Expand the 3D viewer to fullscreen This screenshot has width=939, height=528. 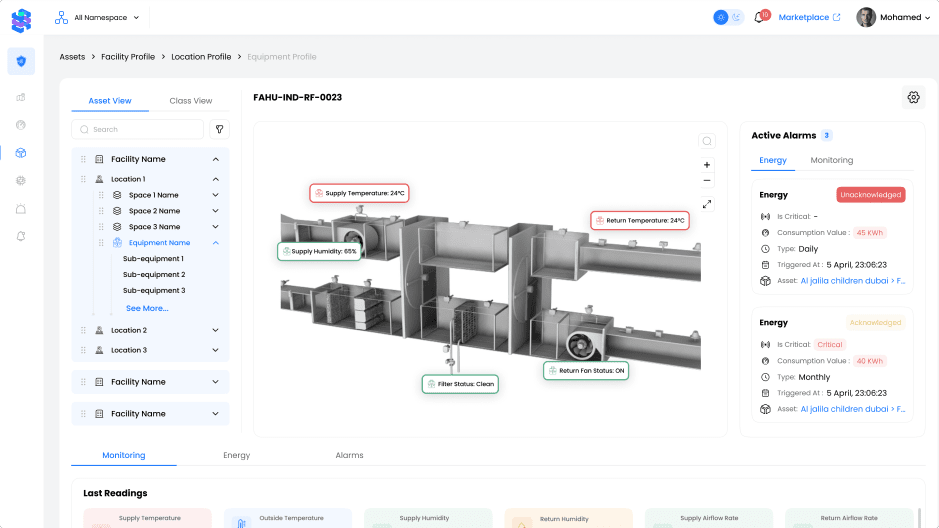click(x=707, y=204)
